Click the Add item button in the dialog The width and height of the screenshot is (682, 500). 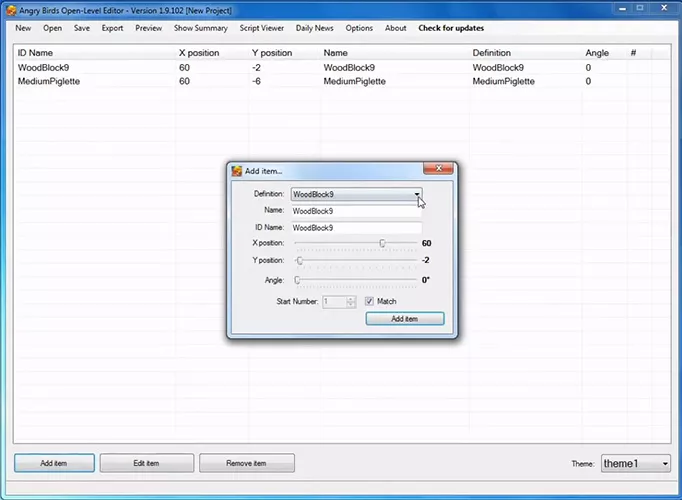(405, 319)
